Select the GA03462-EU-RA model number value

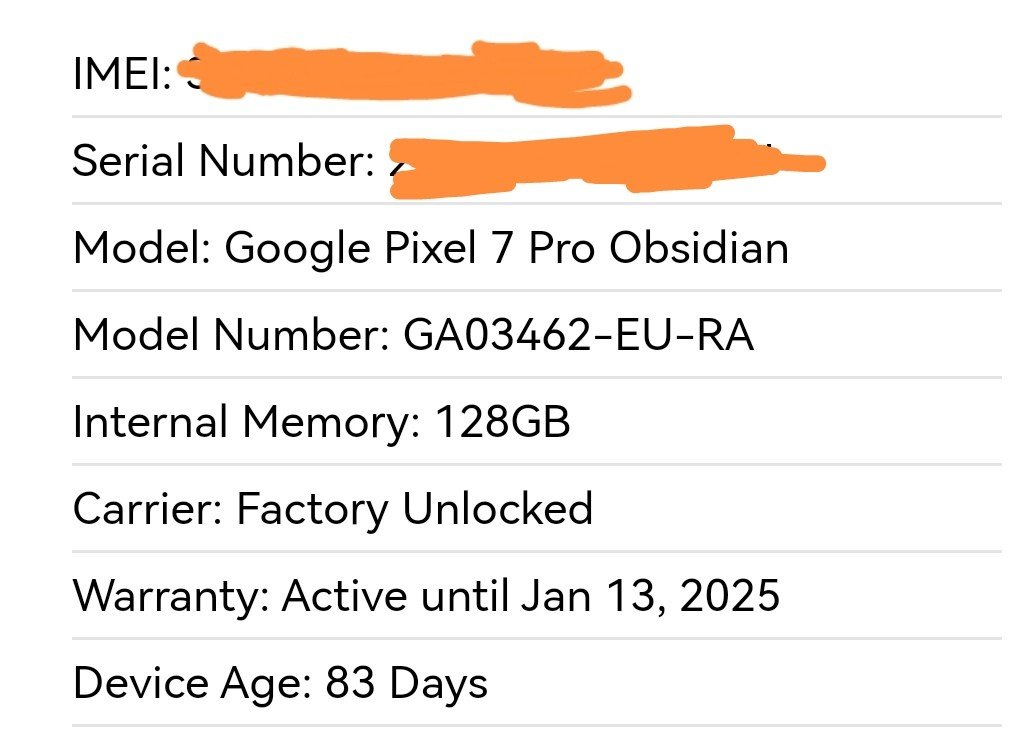tap(578, 336)
